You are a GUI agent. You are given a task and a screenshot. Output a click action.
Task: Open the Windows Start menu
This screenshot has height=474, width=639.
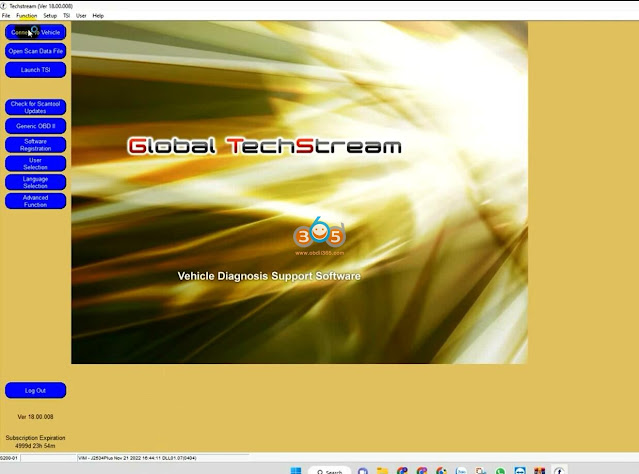click(296, 471)
